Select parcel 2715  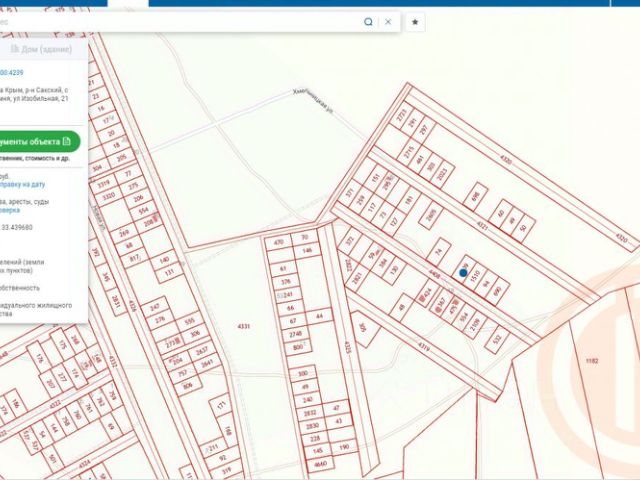pos(409,153)
